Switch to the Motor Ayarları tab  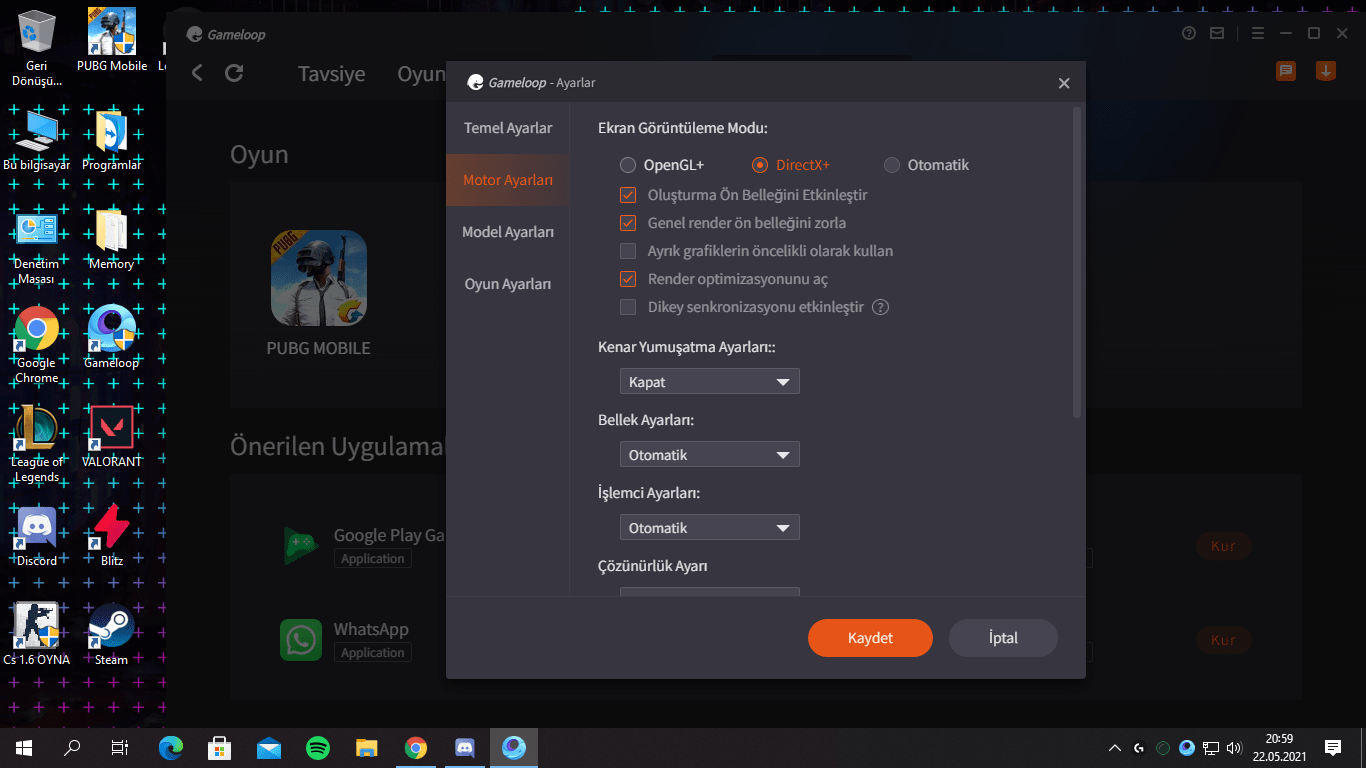[508, 180]
